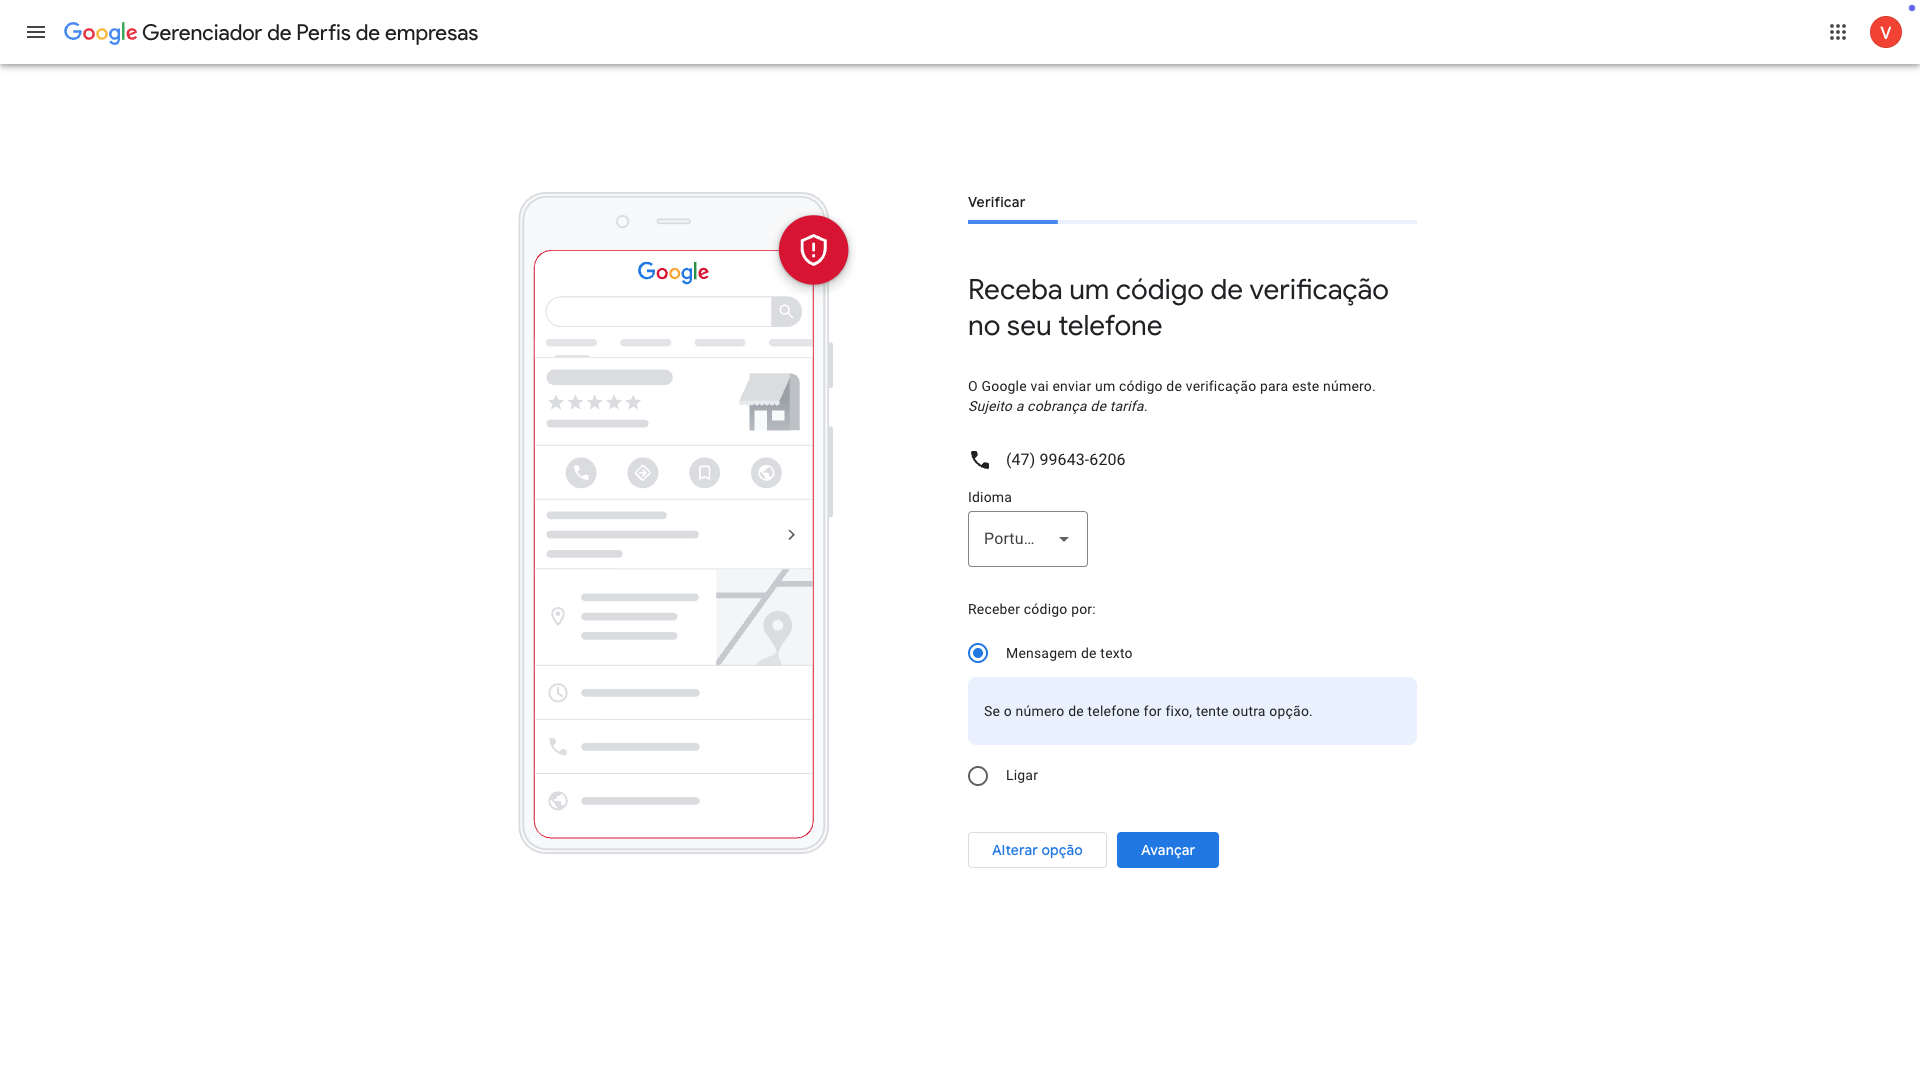Click the bookmark save icon in illustration
Image resolution: width=1920 pixels, height=1080 pixels.
[704, 473]
